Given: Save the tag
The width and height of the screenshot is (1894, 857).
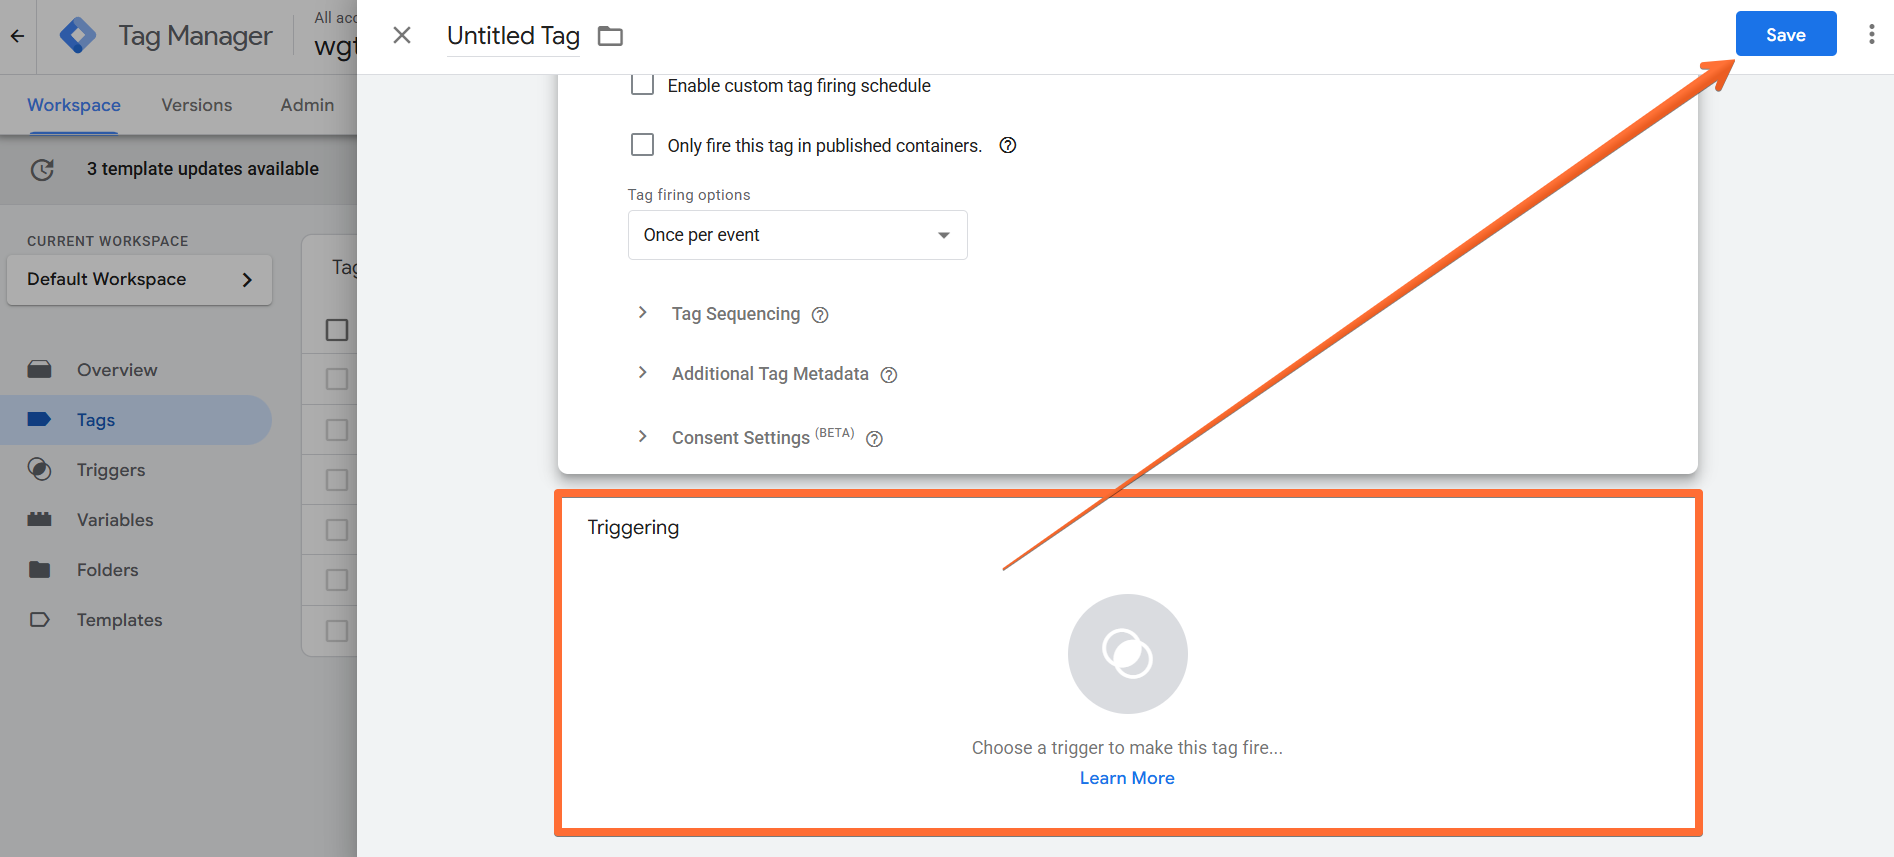Looking at the screenshot, I should (x=1785, y=34).
